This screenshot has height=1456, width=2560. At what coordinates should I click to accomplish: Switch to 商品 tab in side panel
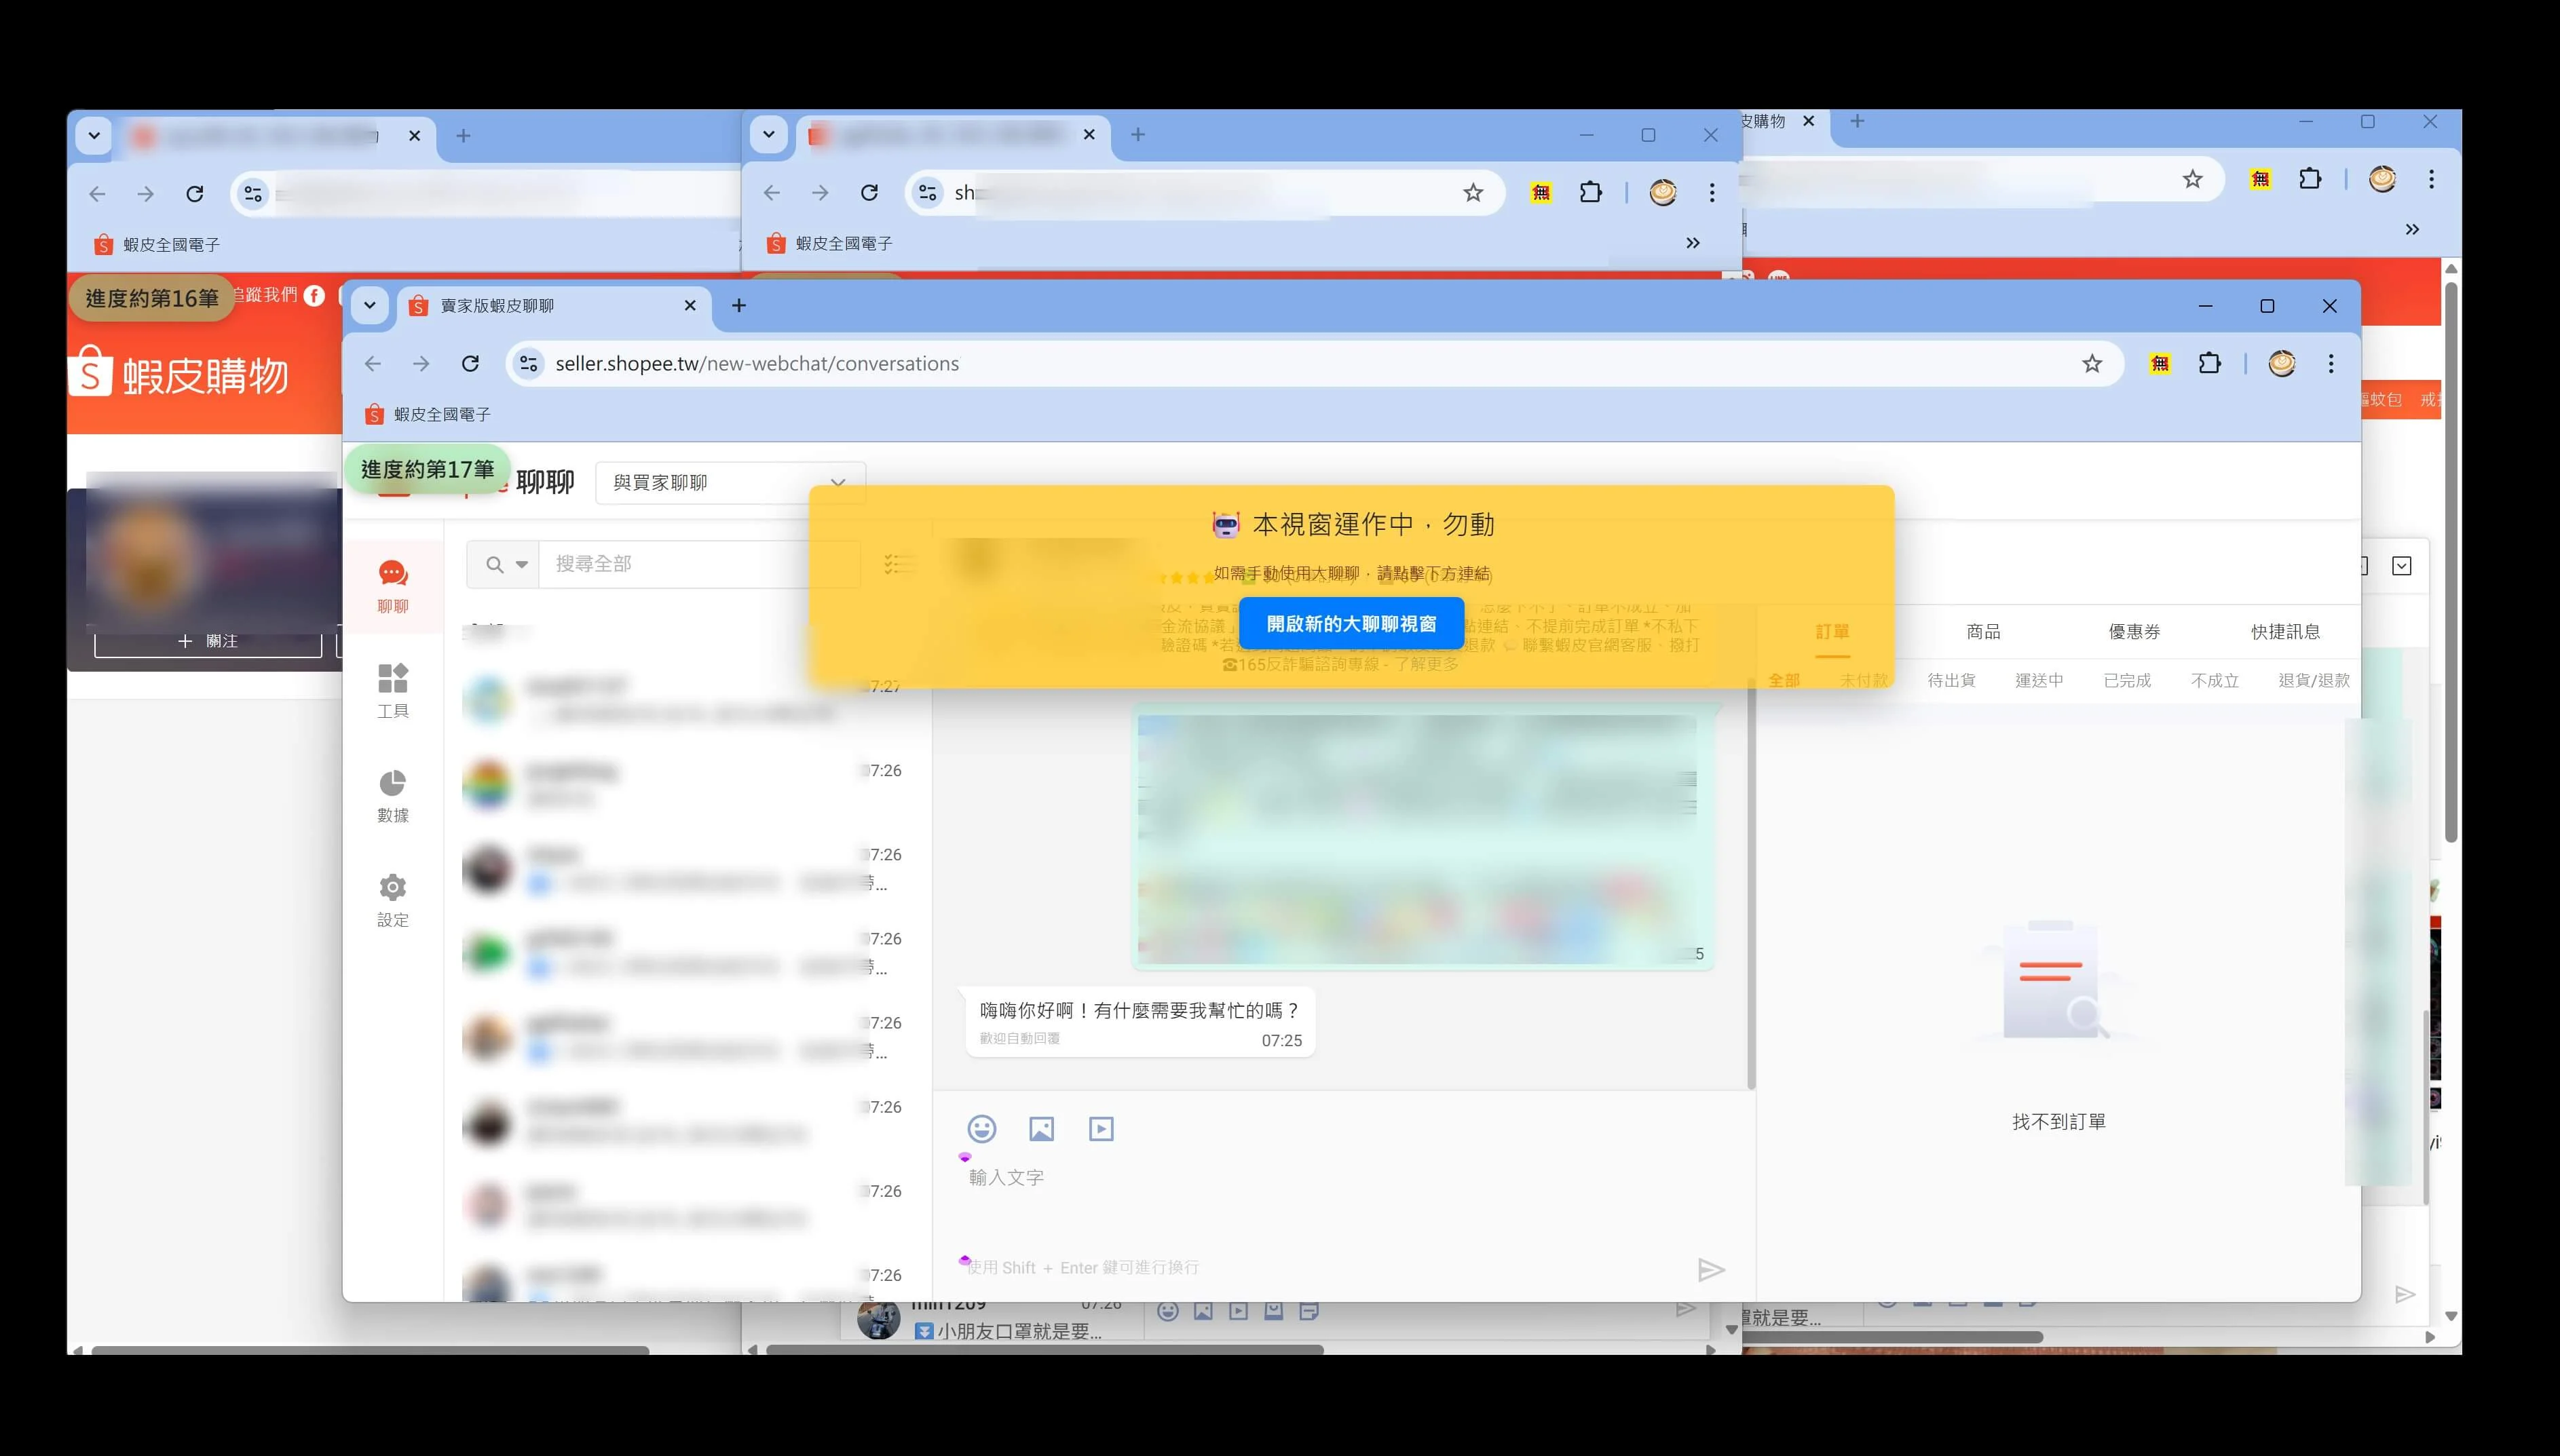pyautogui.click(x=1983, y=632)
